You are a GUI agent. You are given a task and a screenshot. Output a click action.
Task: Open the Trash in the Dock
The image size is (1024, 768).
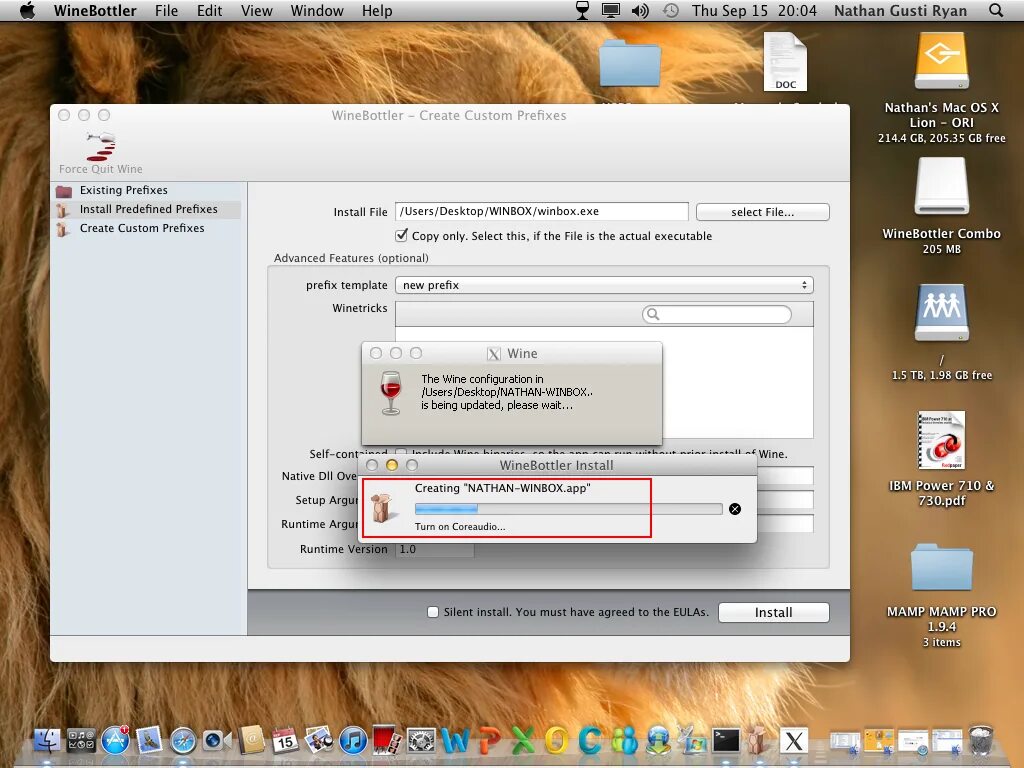pos(980,741)
